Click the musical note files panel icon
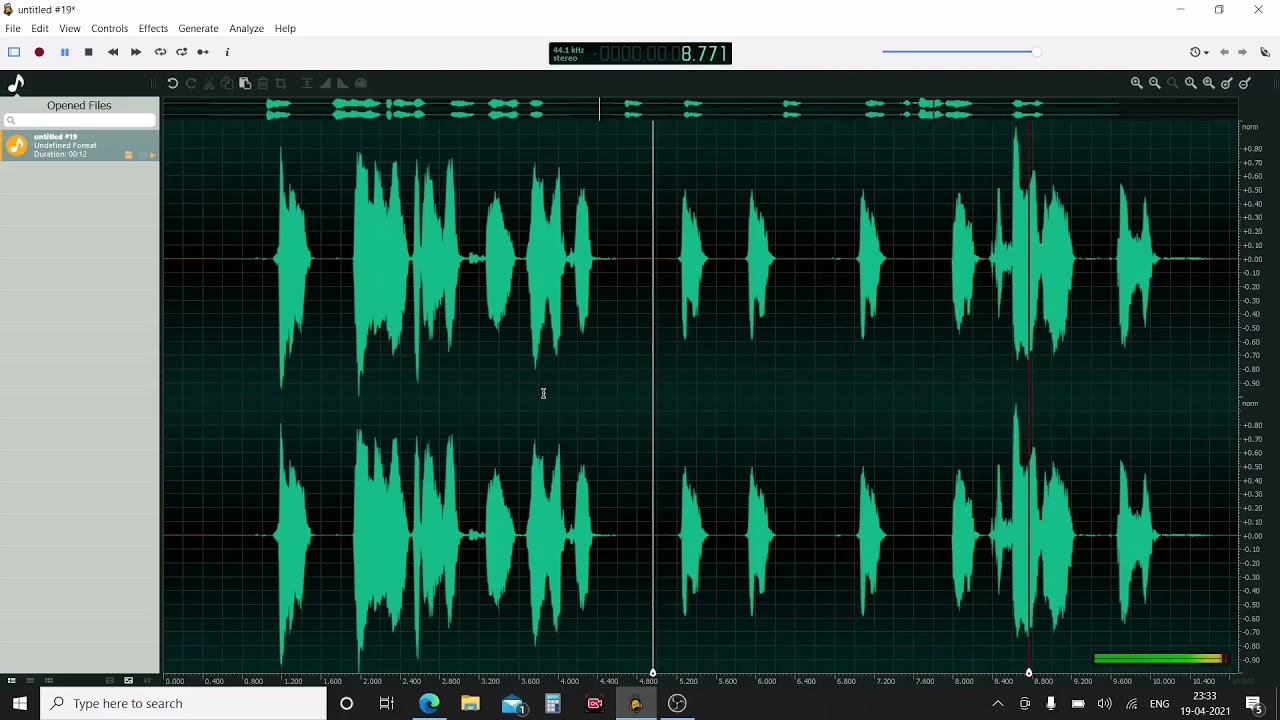This screenshot has width=1280, height=720. click(x=16, y=84)
